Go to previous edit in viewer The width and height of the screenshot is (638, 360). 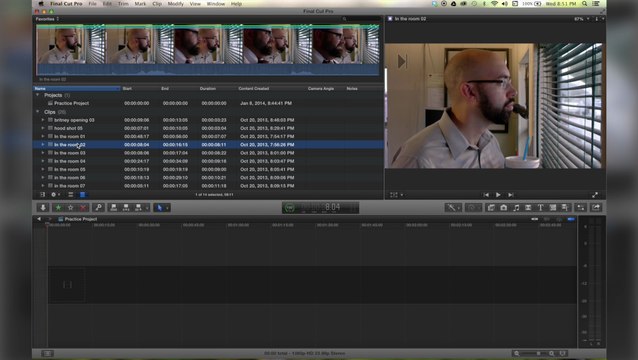tap(486, 195)
